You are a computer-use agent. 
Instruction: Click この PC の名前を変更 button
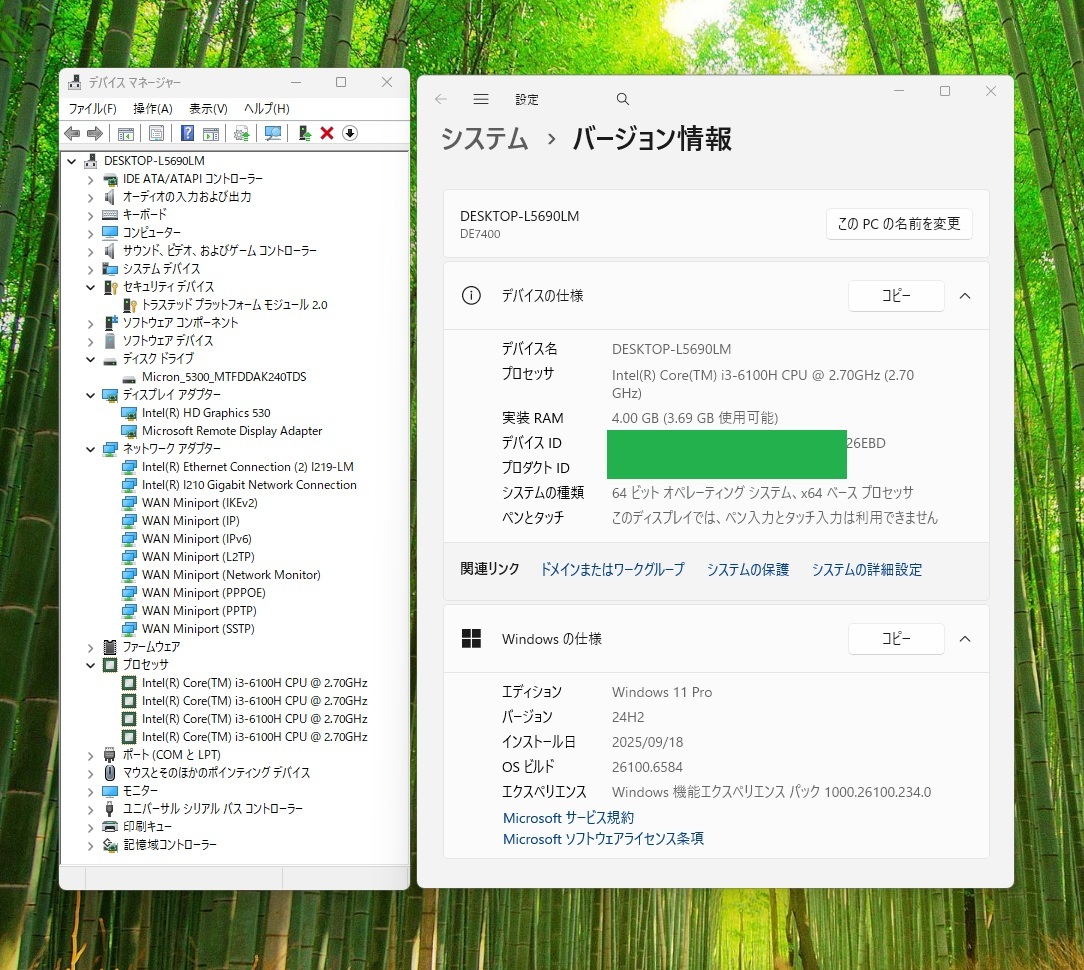point(899,224)
